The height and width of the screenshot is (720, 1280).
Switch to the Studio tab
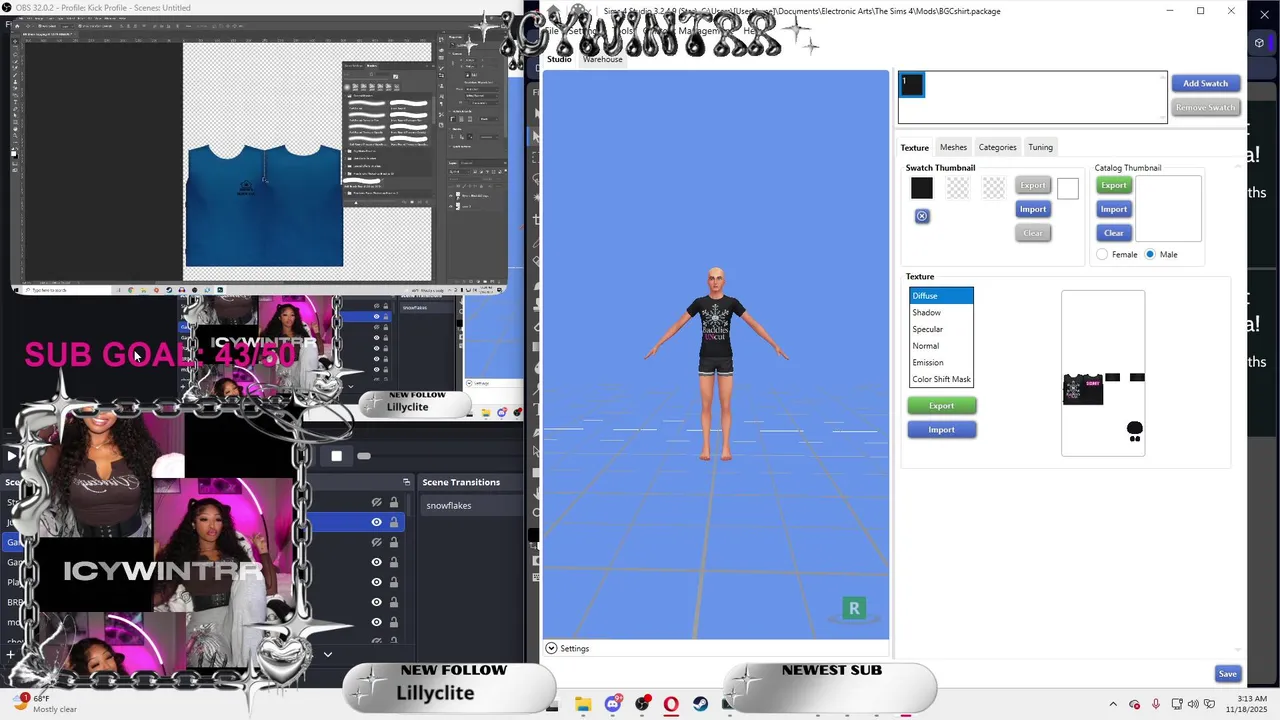pyautogui.click(x=559, y=59)
